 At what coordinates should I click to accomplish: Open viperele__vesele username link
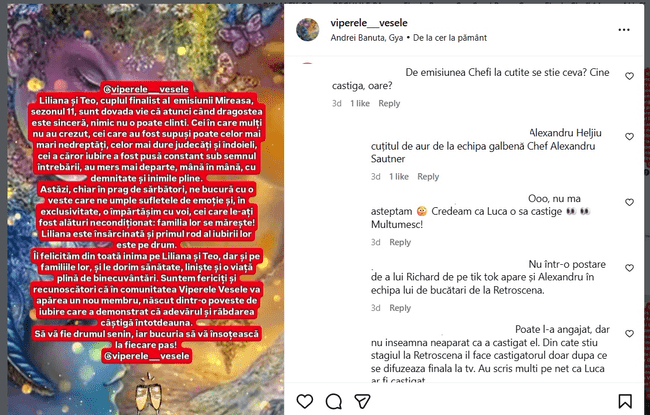[369, 23]
